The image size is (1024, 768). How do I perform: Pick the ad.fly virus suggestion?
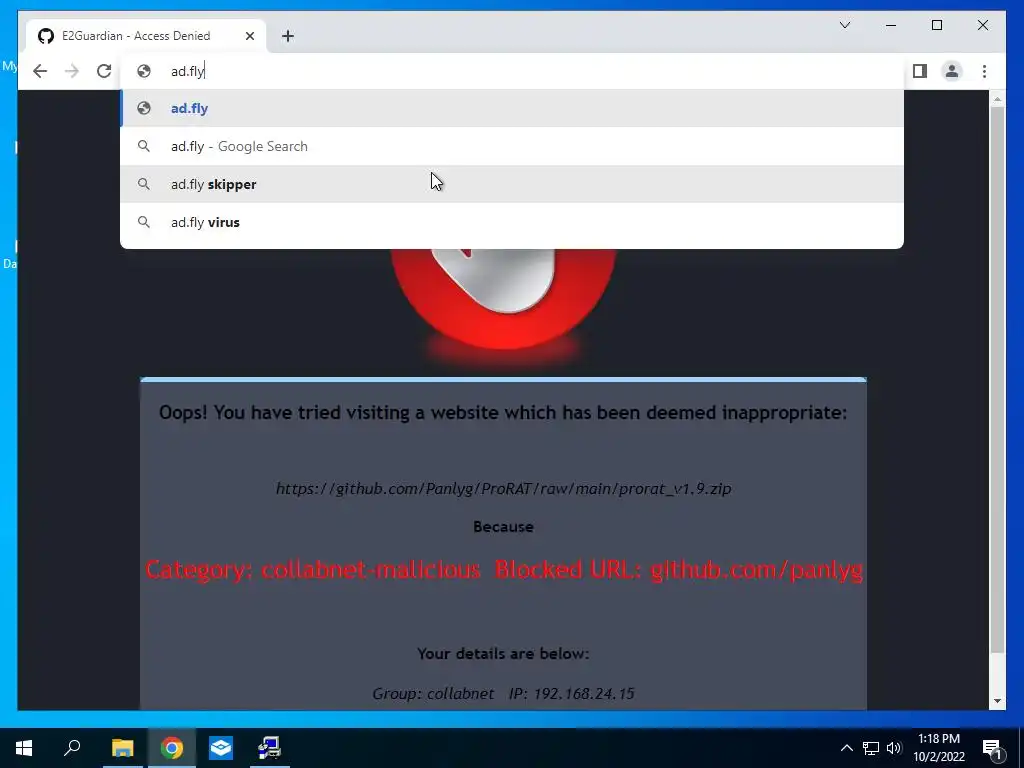(x=512, y=222)
